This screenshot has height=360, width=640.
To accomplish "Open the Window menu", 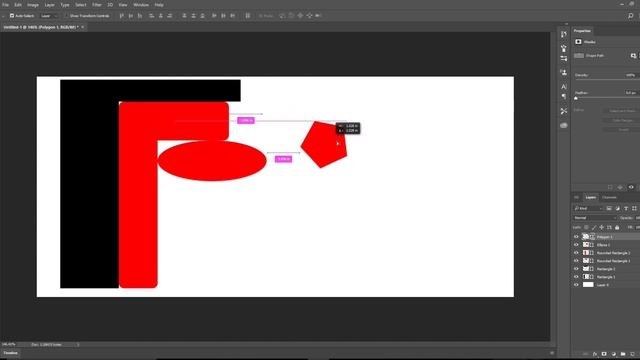I will point(141,5).
